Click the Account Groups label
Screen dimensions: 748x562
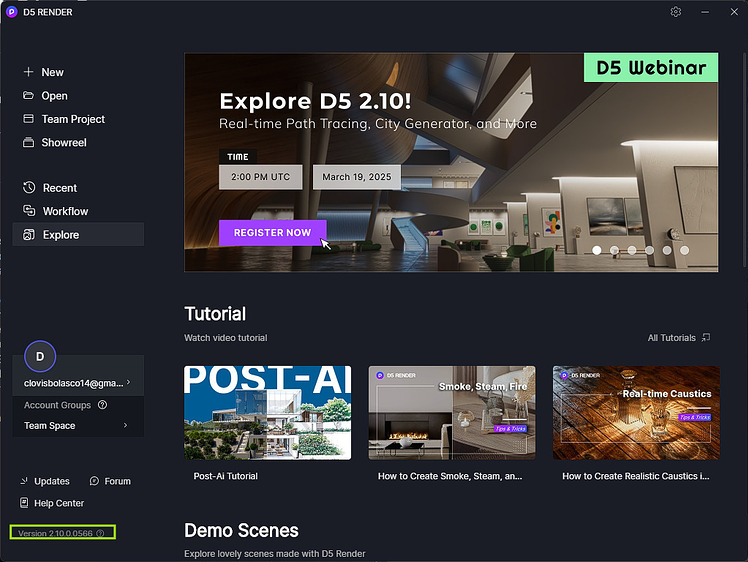(57, 405)
